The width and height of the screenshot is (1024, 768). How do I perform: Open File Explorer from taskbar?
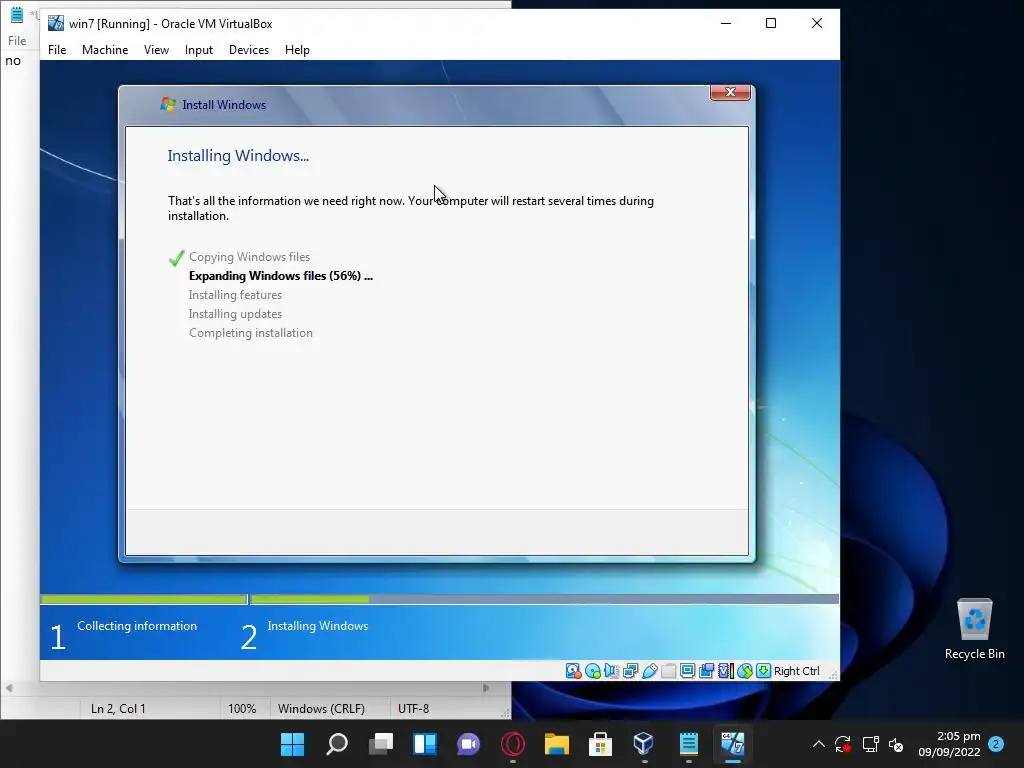(556, 744)
